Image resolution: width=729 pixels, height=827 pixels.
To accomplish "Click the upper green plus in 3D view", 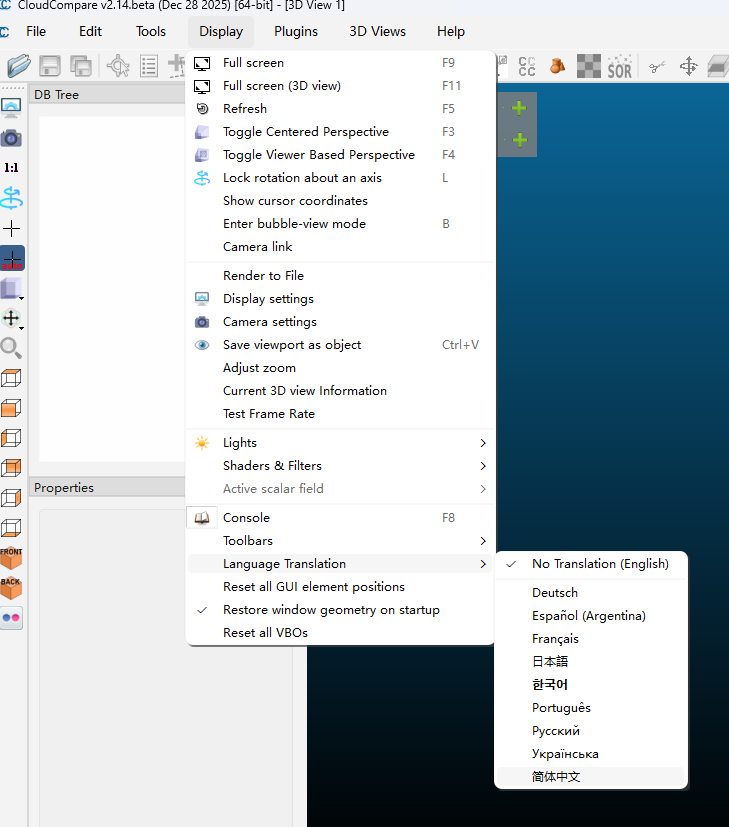I will click(519, 108).
